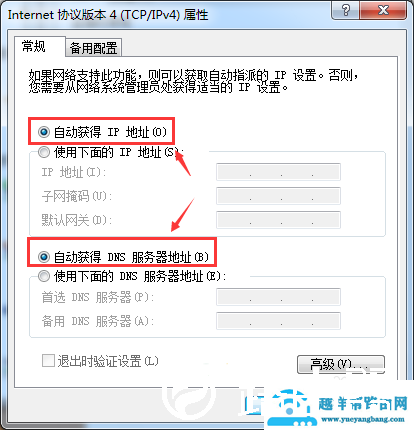This screenshot has height=430, width=414.
Task: Focus the 默认网关 input field
Action: point(278,220)
